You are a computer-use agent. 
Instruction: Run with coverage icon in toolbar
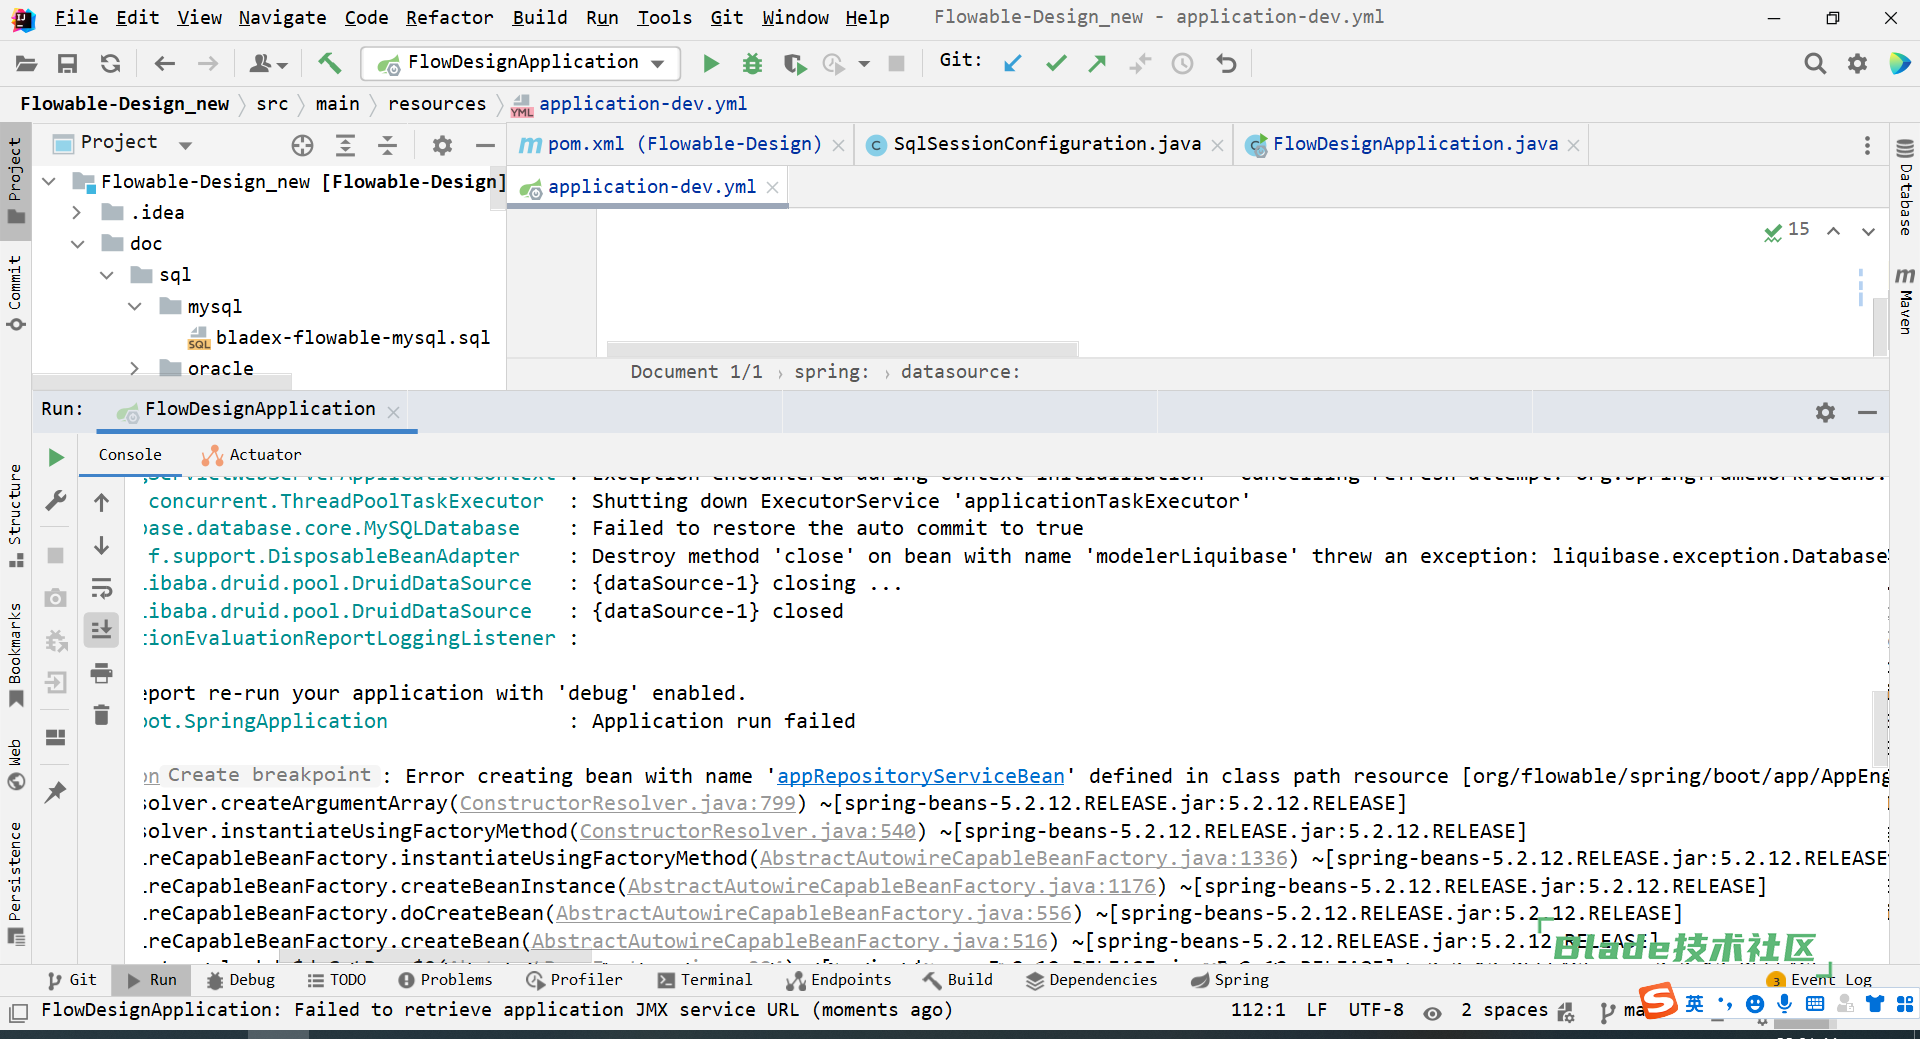click(794, 63)
